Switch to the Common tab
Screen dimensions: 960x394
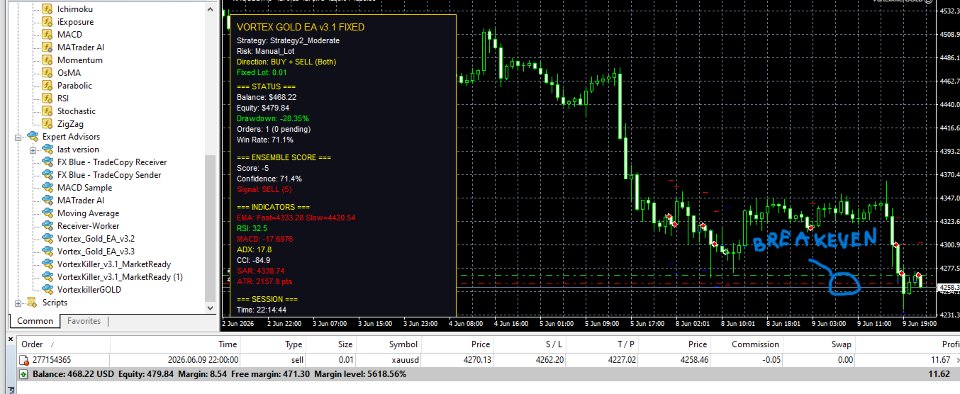[x=35, y=321]
